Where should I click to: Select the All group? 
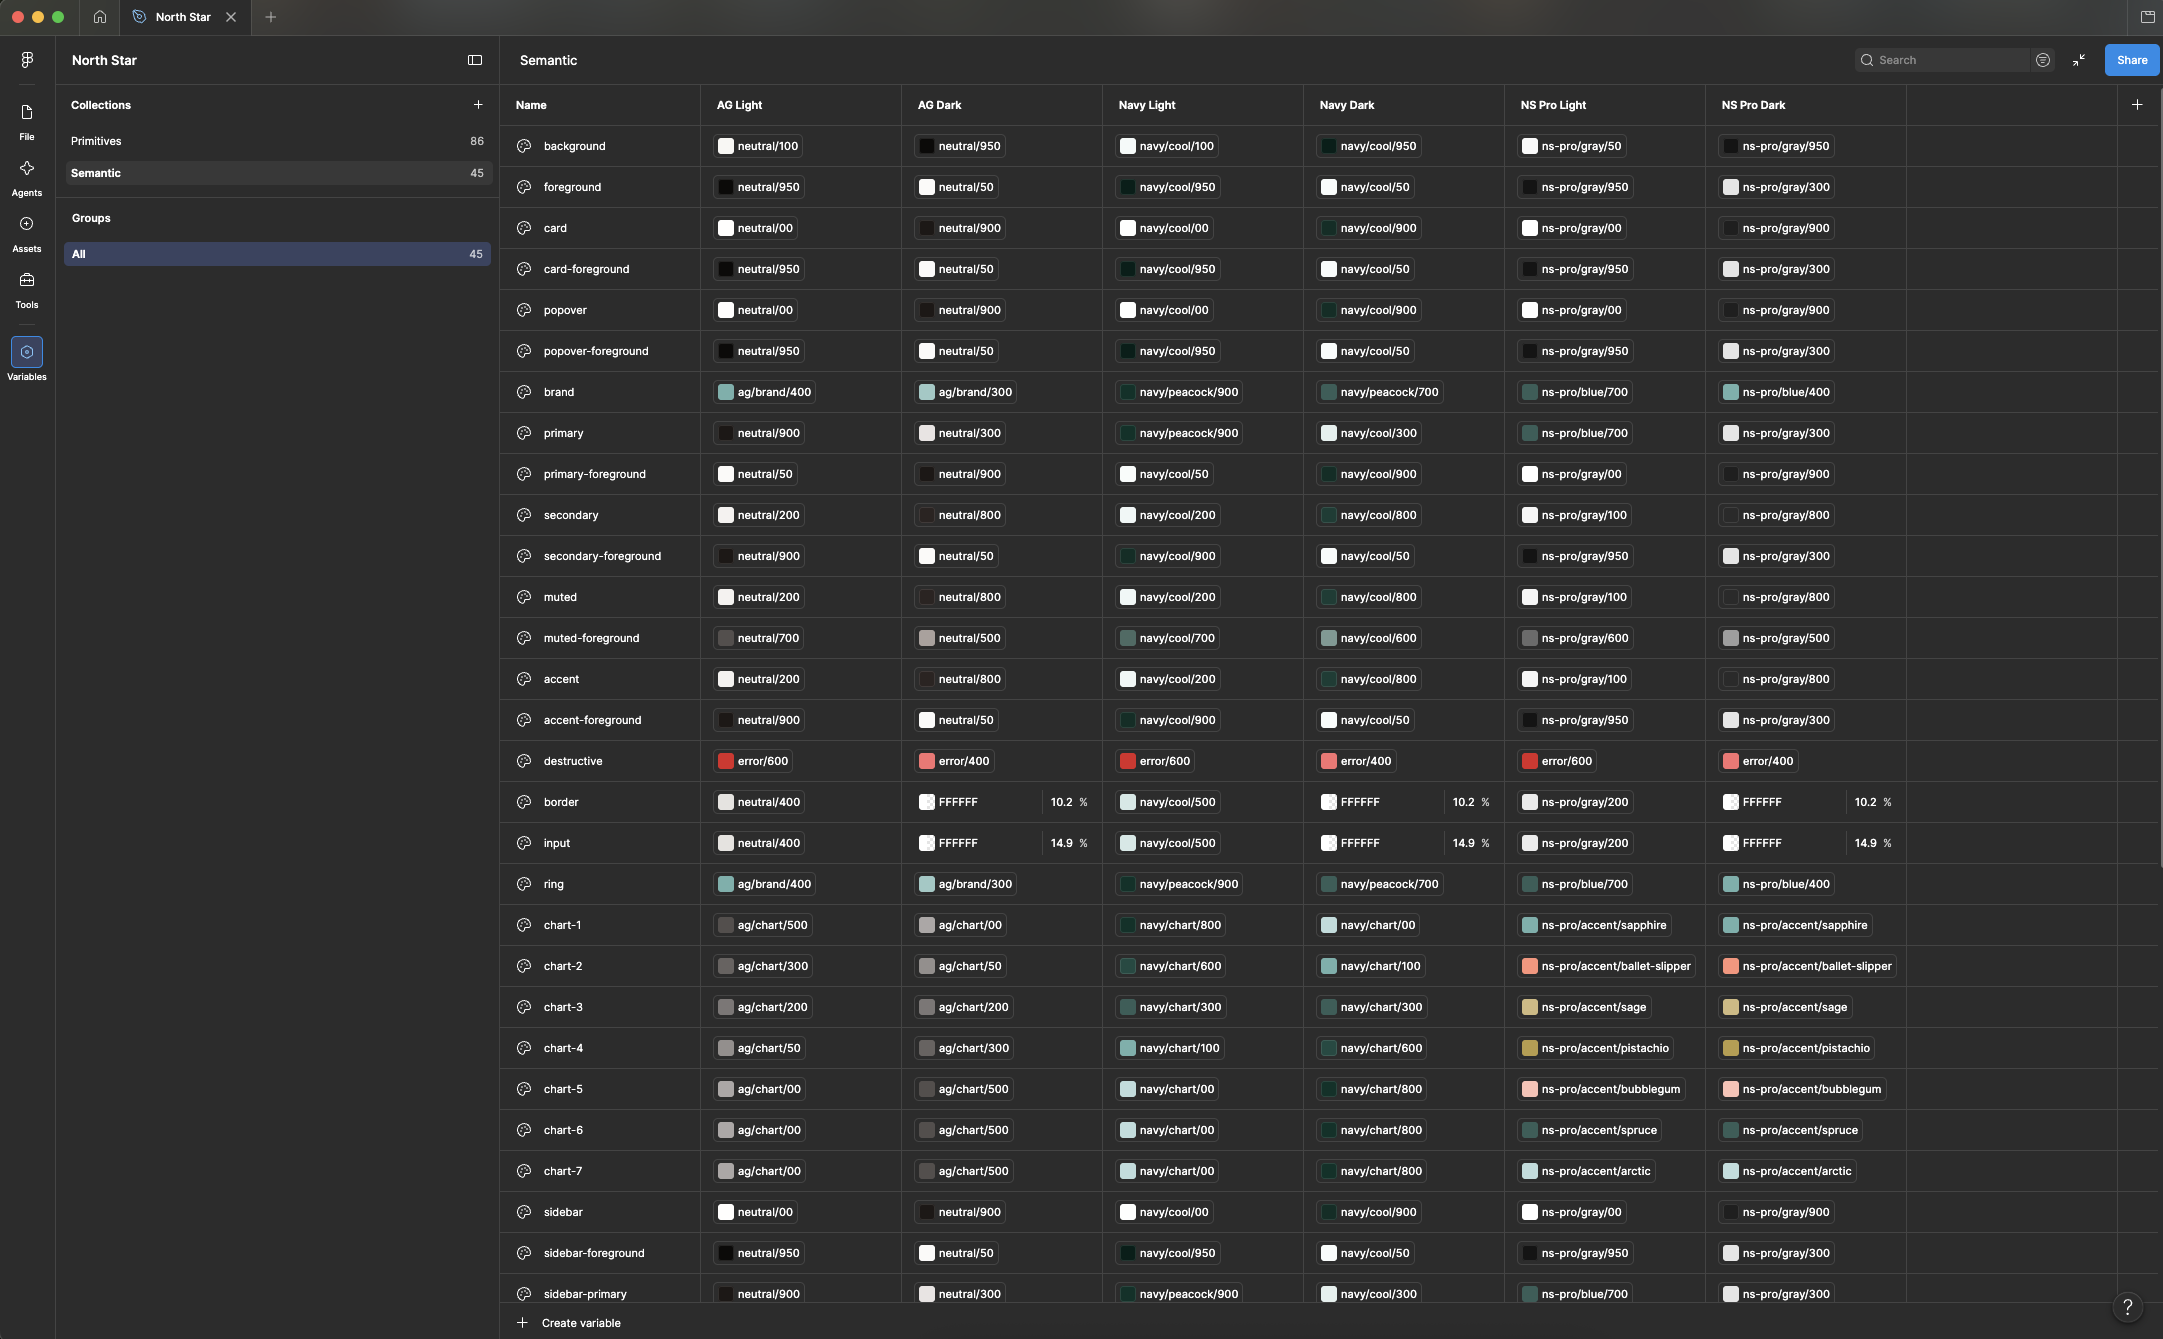pos(277,254)
